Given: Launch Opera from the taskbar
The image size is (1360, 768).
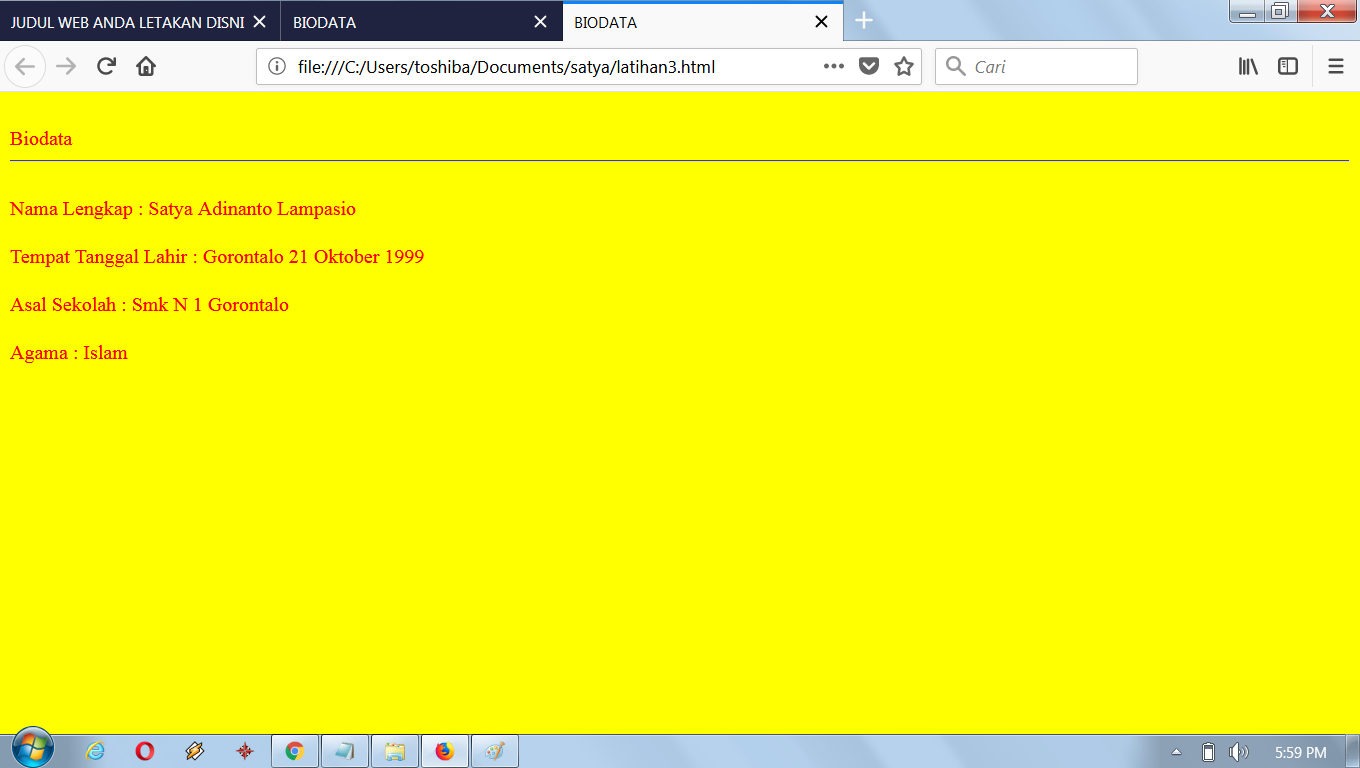Looking at the screenshot, I should 145,751.
